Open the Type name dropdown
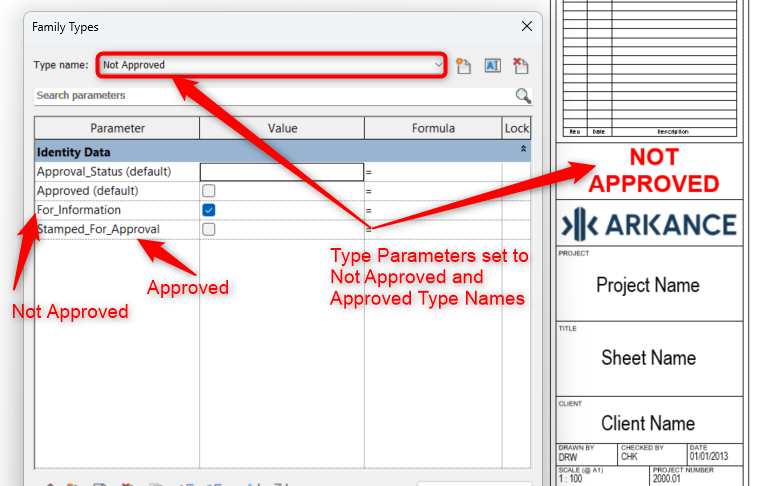 pyautogui.click(x=438, y=65)
